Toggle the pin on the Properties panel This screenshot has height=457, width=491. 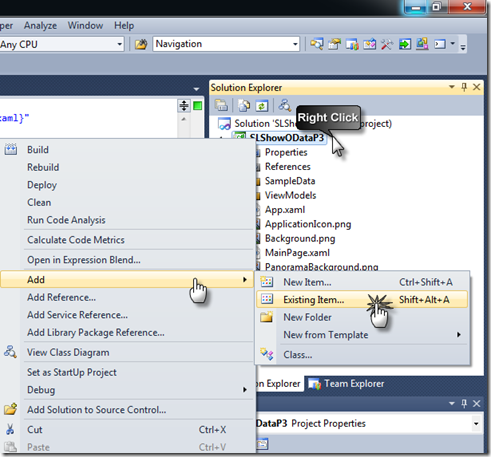tap(464, 403)
